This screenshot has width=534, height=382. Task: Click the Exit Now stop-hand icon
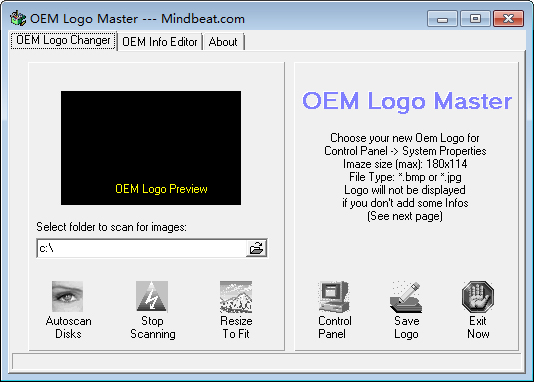(x=478, y=297)
